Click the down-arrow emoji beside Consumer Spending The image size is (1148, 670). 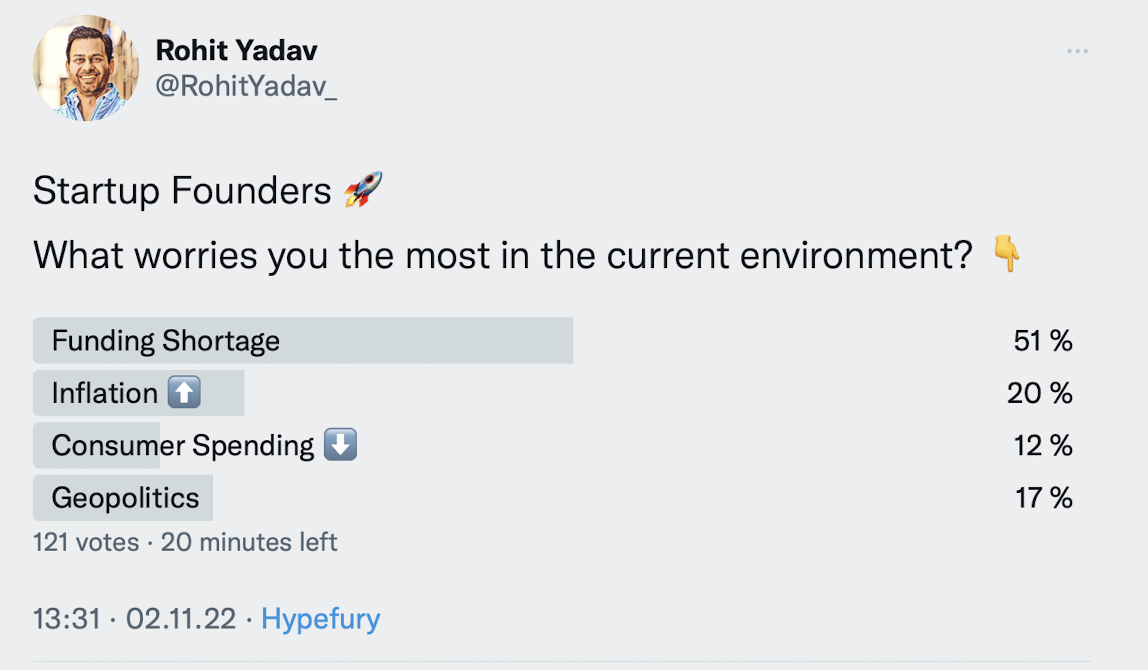coord(340,445)
